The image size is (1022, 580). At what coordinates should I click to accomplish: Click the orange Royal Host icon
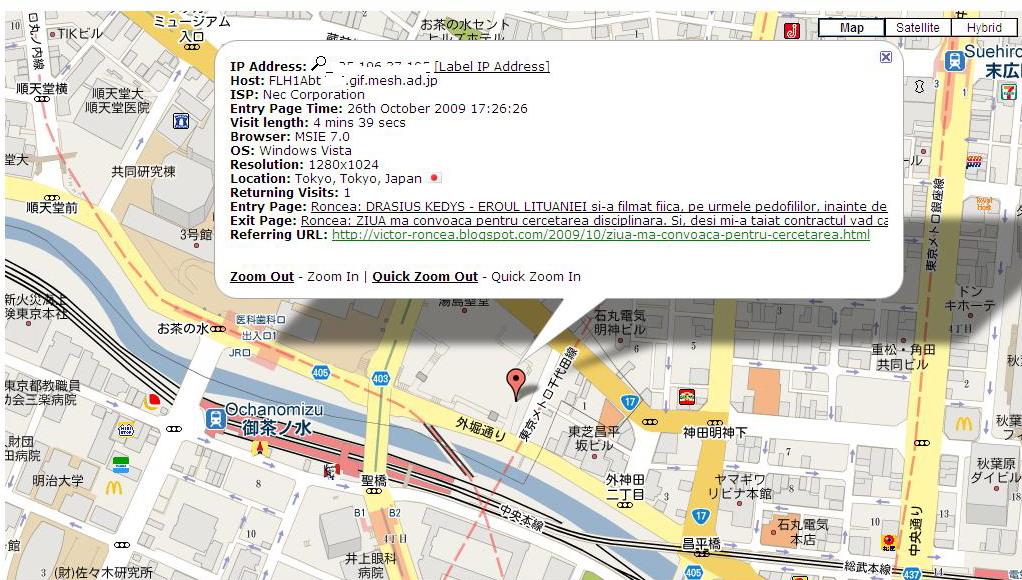click(x=984, y=203)
